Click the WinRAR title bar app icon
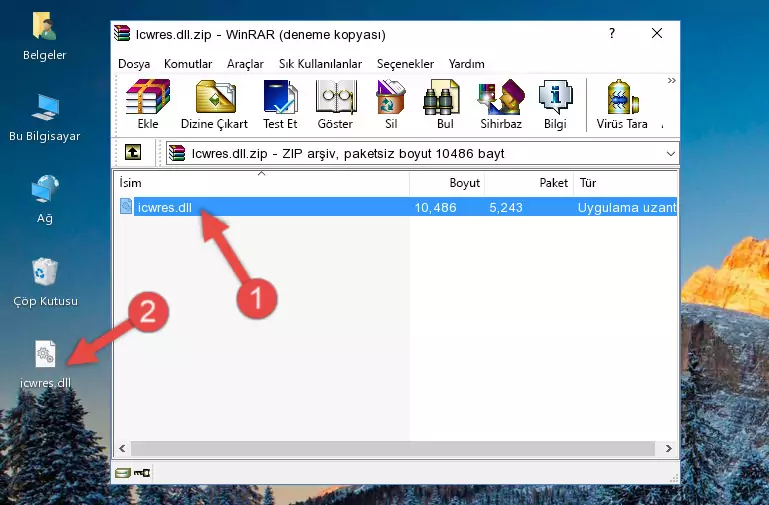 click(x=122, y=33)
